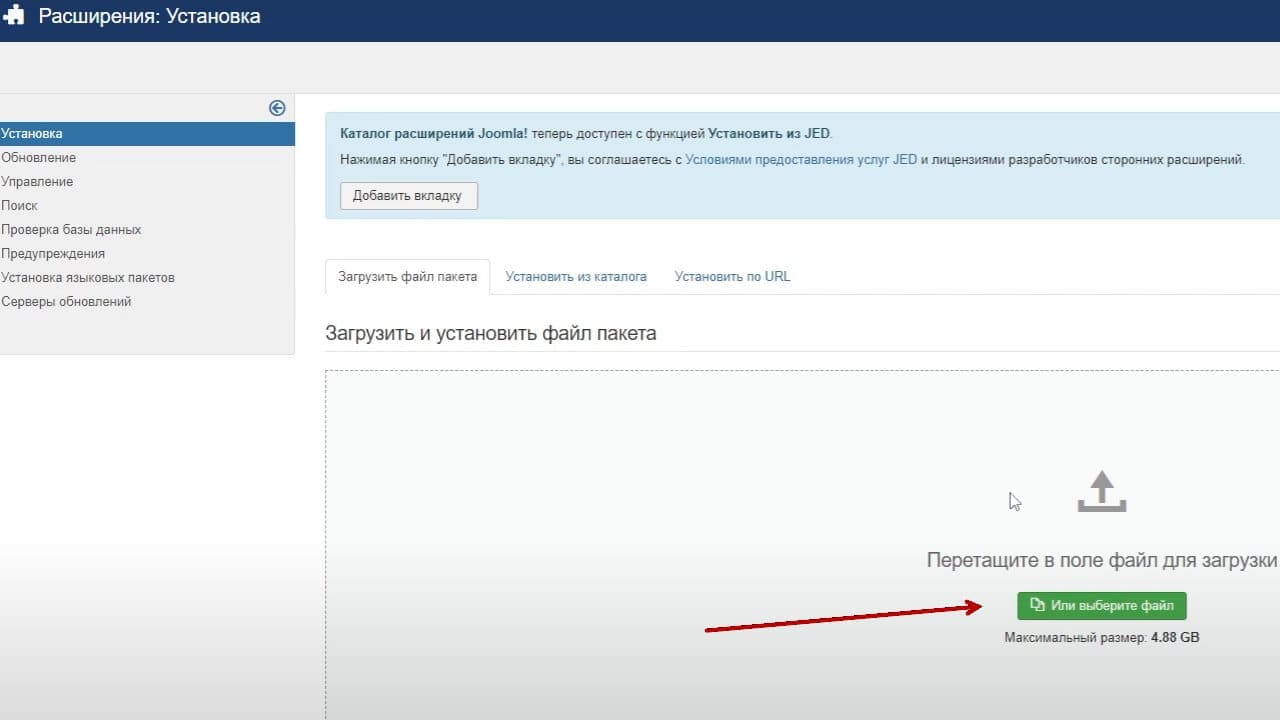Click 'Расширения: Установка' page title
Image resolution: width=1280 pixels, height=720 pixels.
150,17
